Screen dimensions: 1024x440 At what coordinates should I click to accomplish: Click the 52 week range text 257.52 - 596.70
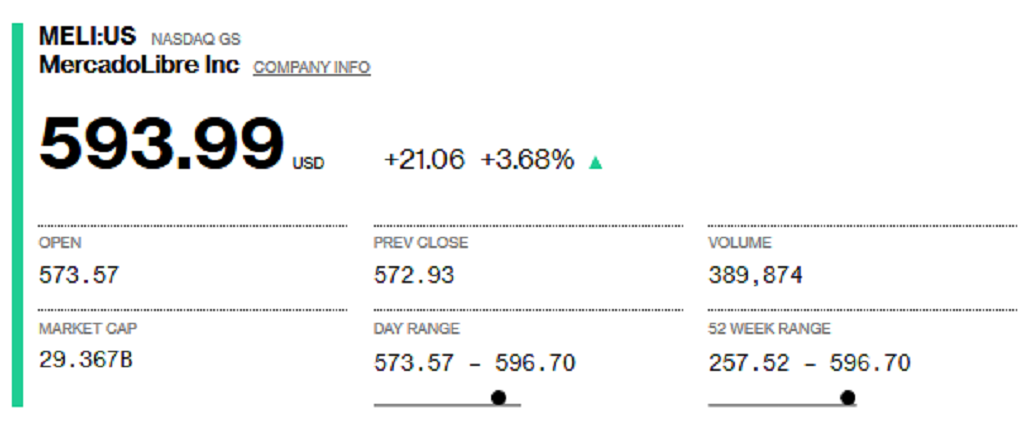click(x=810, y=362)
